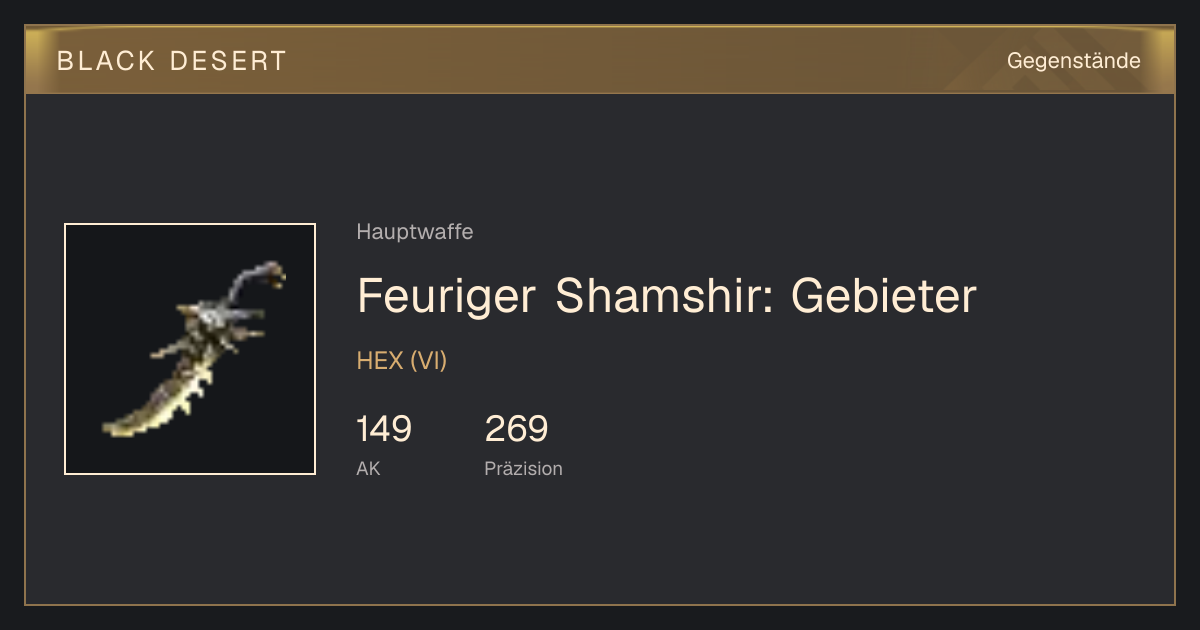
Task: Select the word Feuriger in the title
Action: [x=447, y=296]
